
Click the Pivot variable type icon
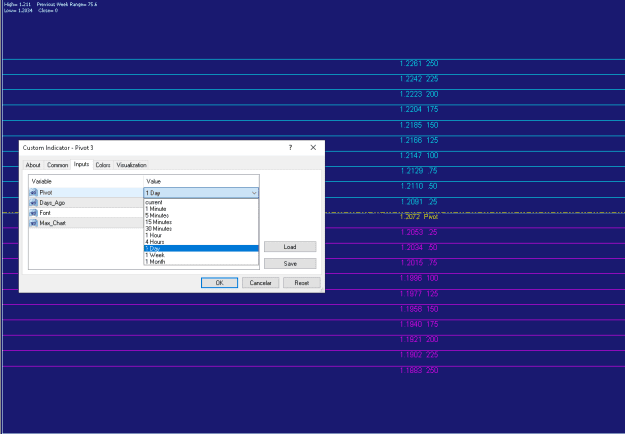(x=33, y=192)
